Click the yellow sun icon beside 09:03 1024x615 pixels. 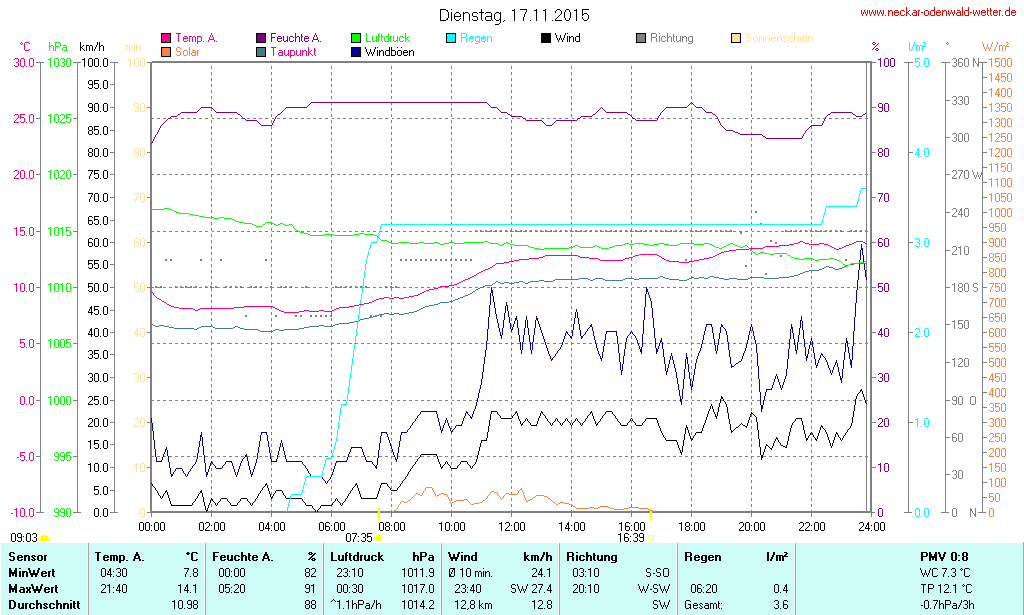[45, 538]
